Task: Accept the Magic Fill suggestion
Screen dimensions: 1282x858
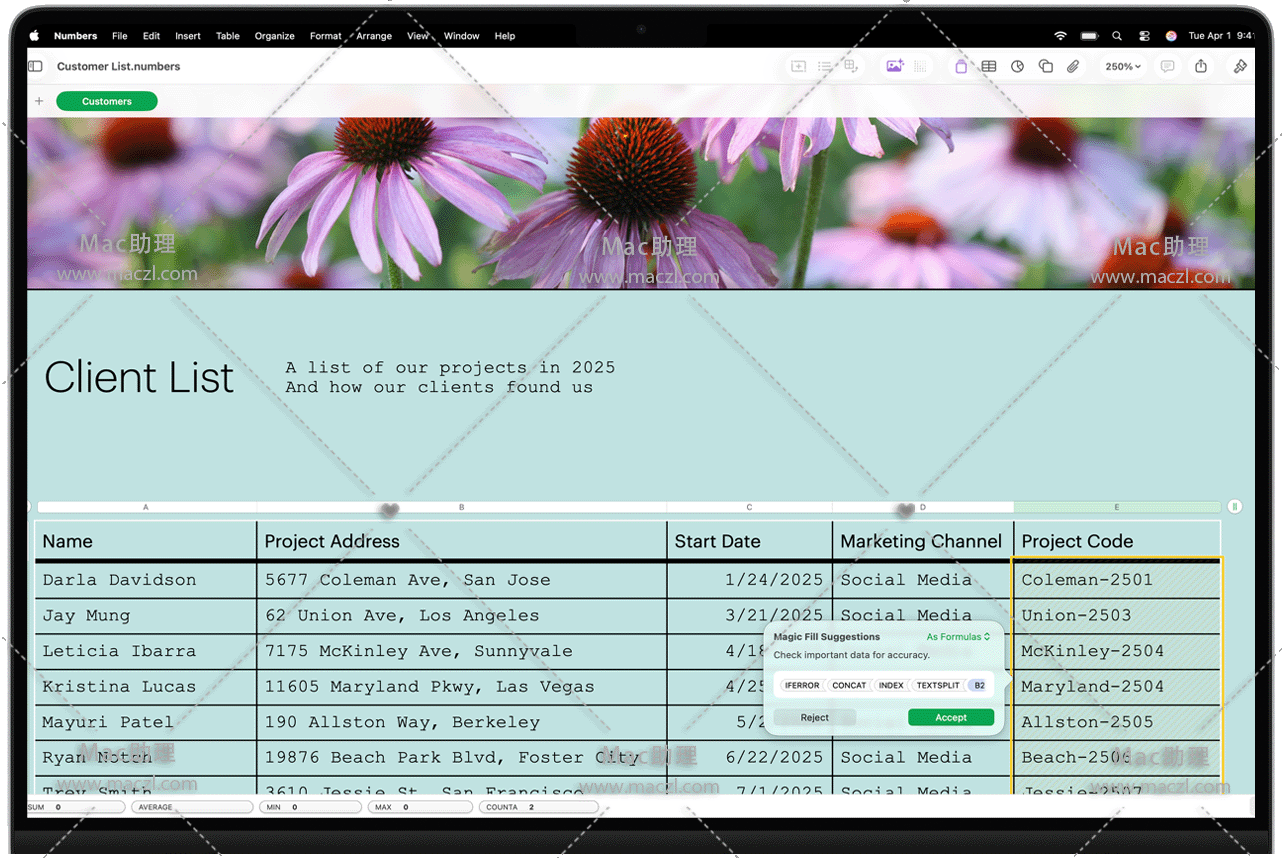Action: click(x=950, y=717)
